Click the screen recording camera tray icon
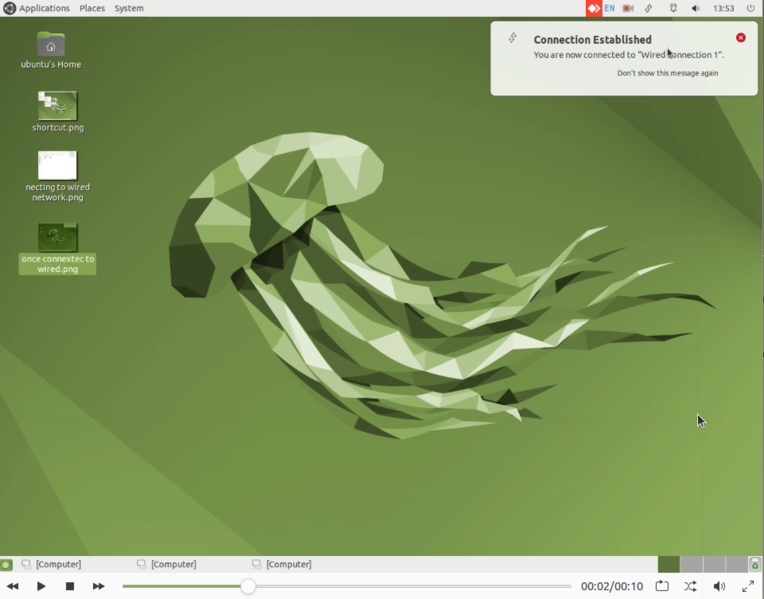This screenshot has height=599, width=764. point(628,8)
